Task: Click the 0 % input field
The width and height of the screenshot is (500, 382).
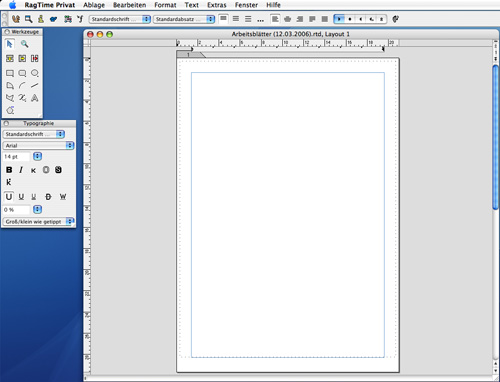Action: coord(17,209)
